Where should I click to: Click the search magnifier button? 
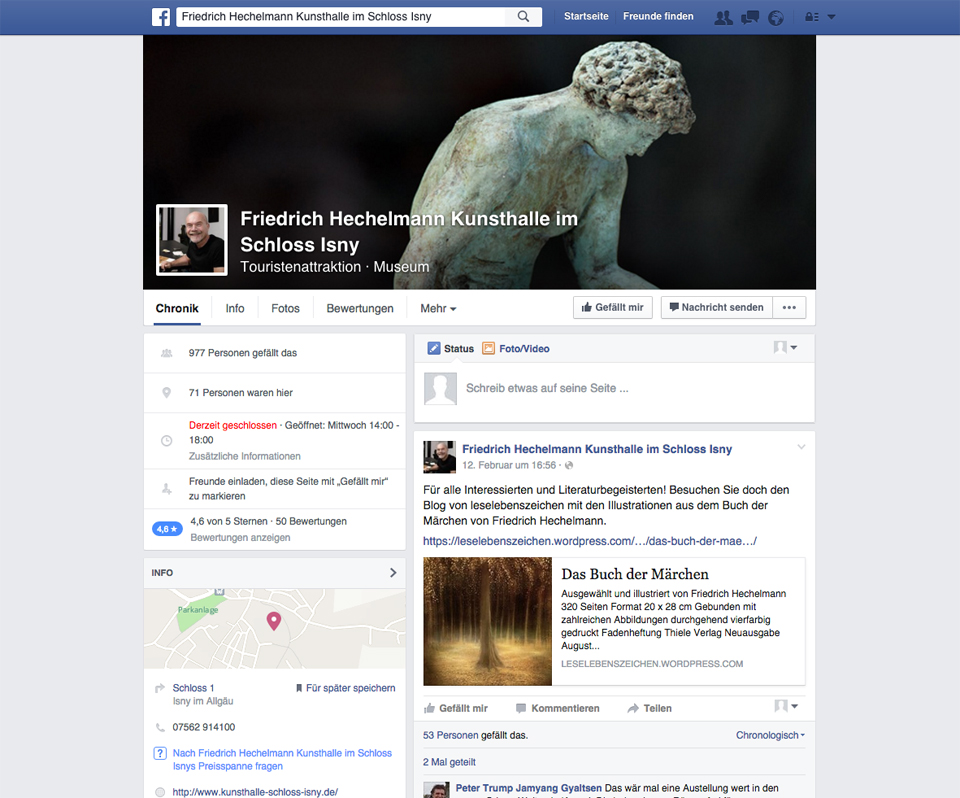click(x=523, y=17)
